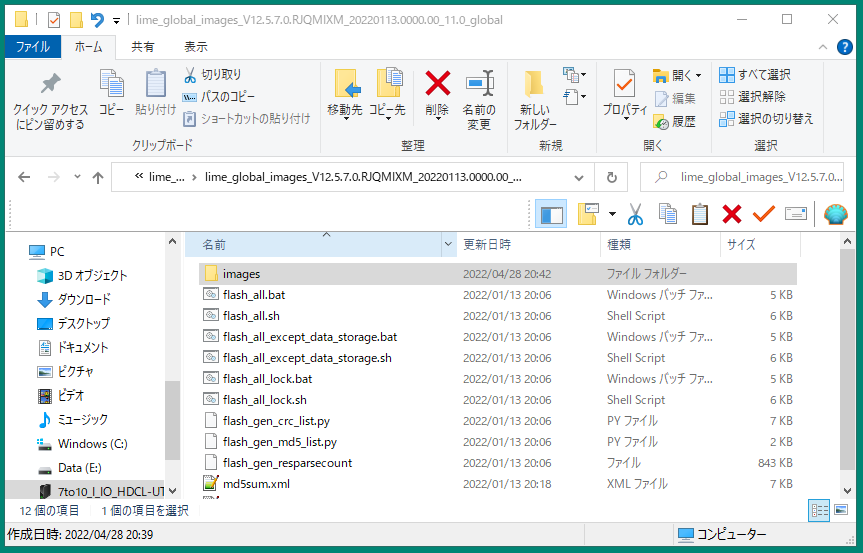This screenshot has height=553, width=863.
Task: Sort by Date modified (更新日時) column
Action: click(x=528, y=245)
